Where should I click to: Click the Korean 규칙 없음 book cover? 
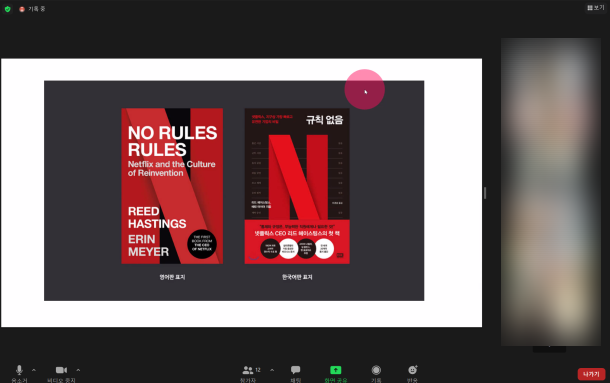click(297, 186)
